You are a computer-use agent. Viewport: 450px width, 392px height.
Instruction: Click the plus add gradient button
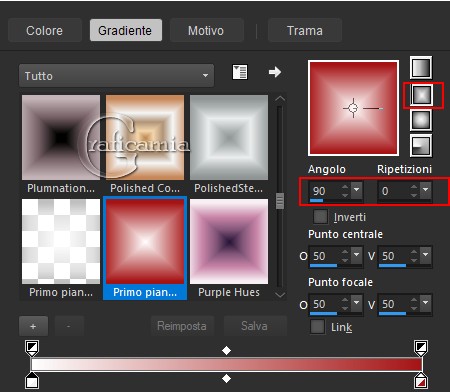tap(33, 326)
